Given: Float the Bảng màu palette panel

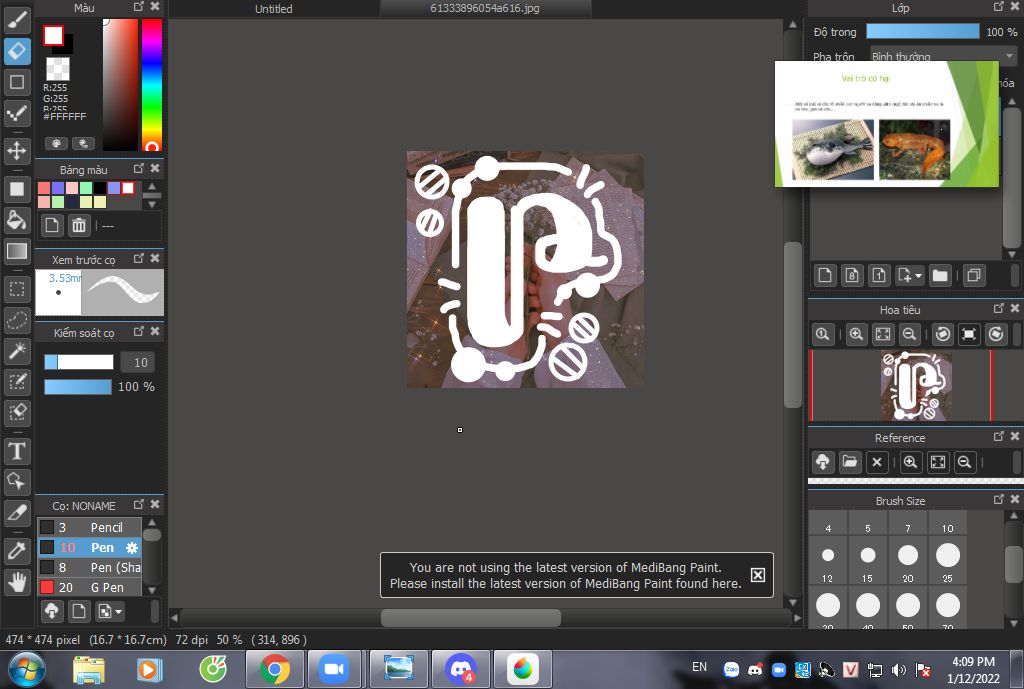Looking at the screenshot, I should click(138, 168).
